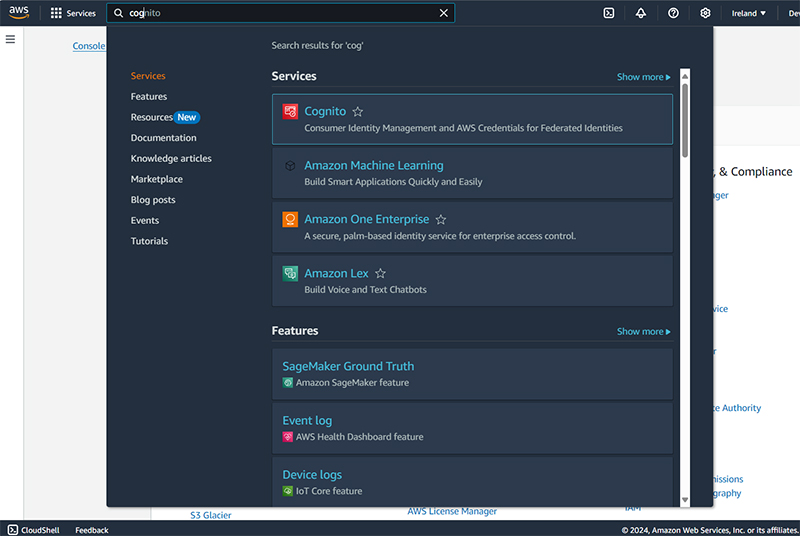Open the Amazon Lex link
Image resolution: width=800 pixels, height=536 pixels.
pyautogui.click(x=336, y=273)
